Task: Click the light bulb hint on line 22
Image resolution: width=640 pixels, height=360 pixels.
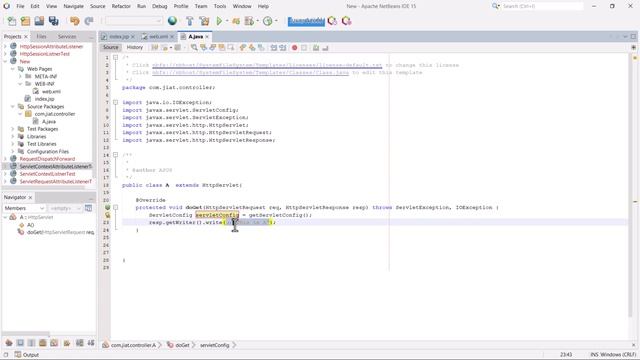Action: (108, 215)
